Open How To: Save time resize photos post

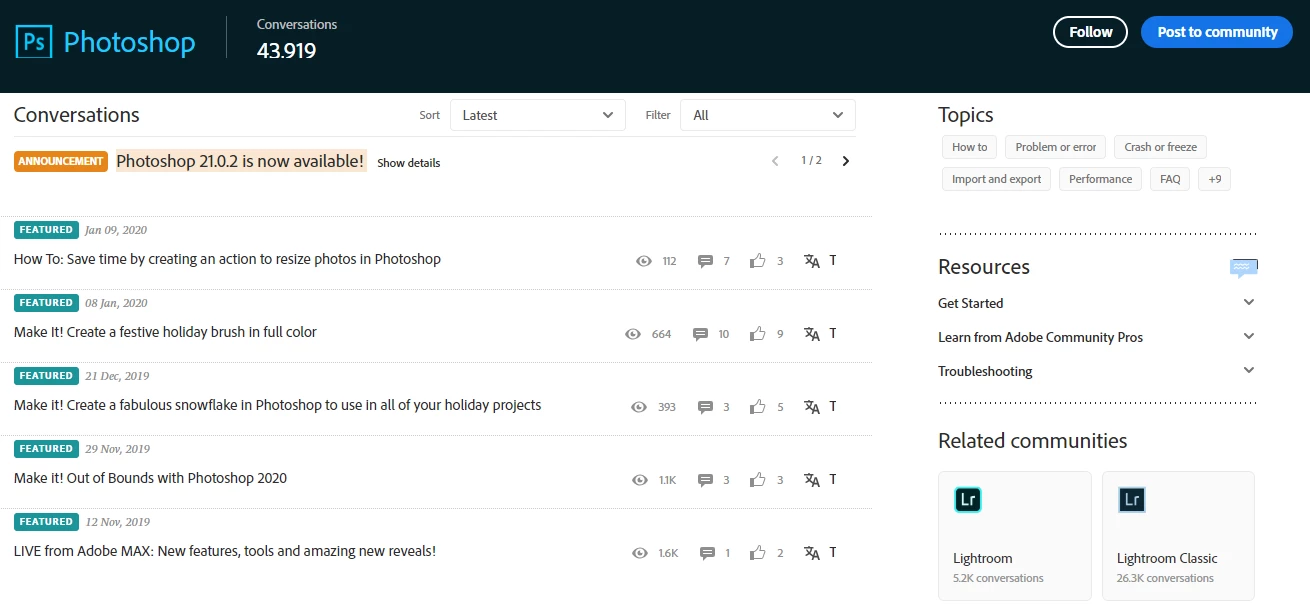[227, 259]
